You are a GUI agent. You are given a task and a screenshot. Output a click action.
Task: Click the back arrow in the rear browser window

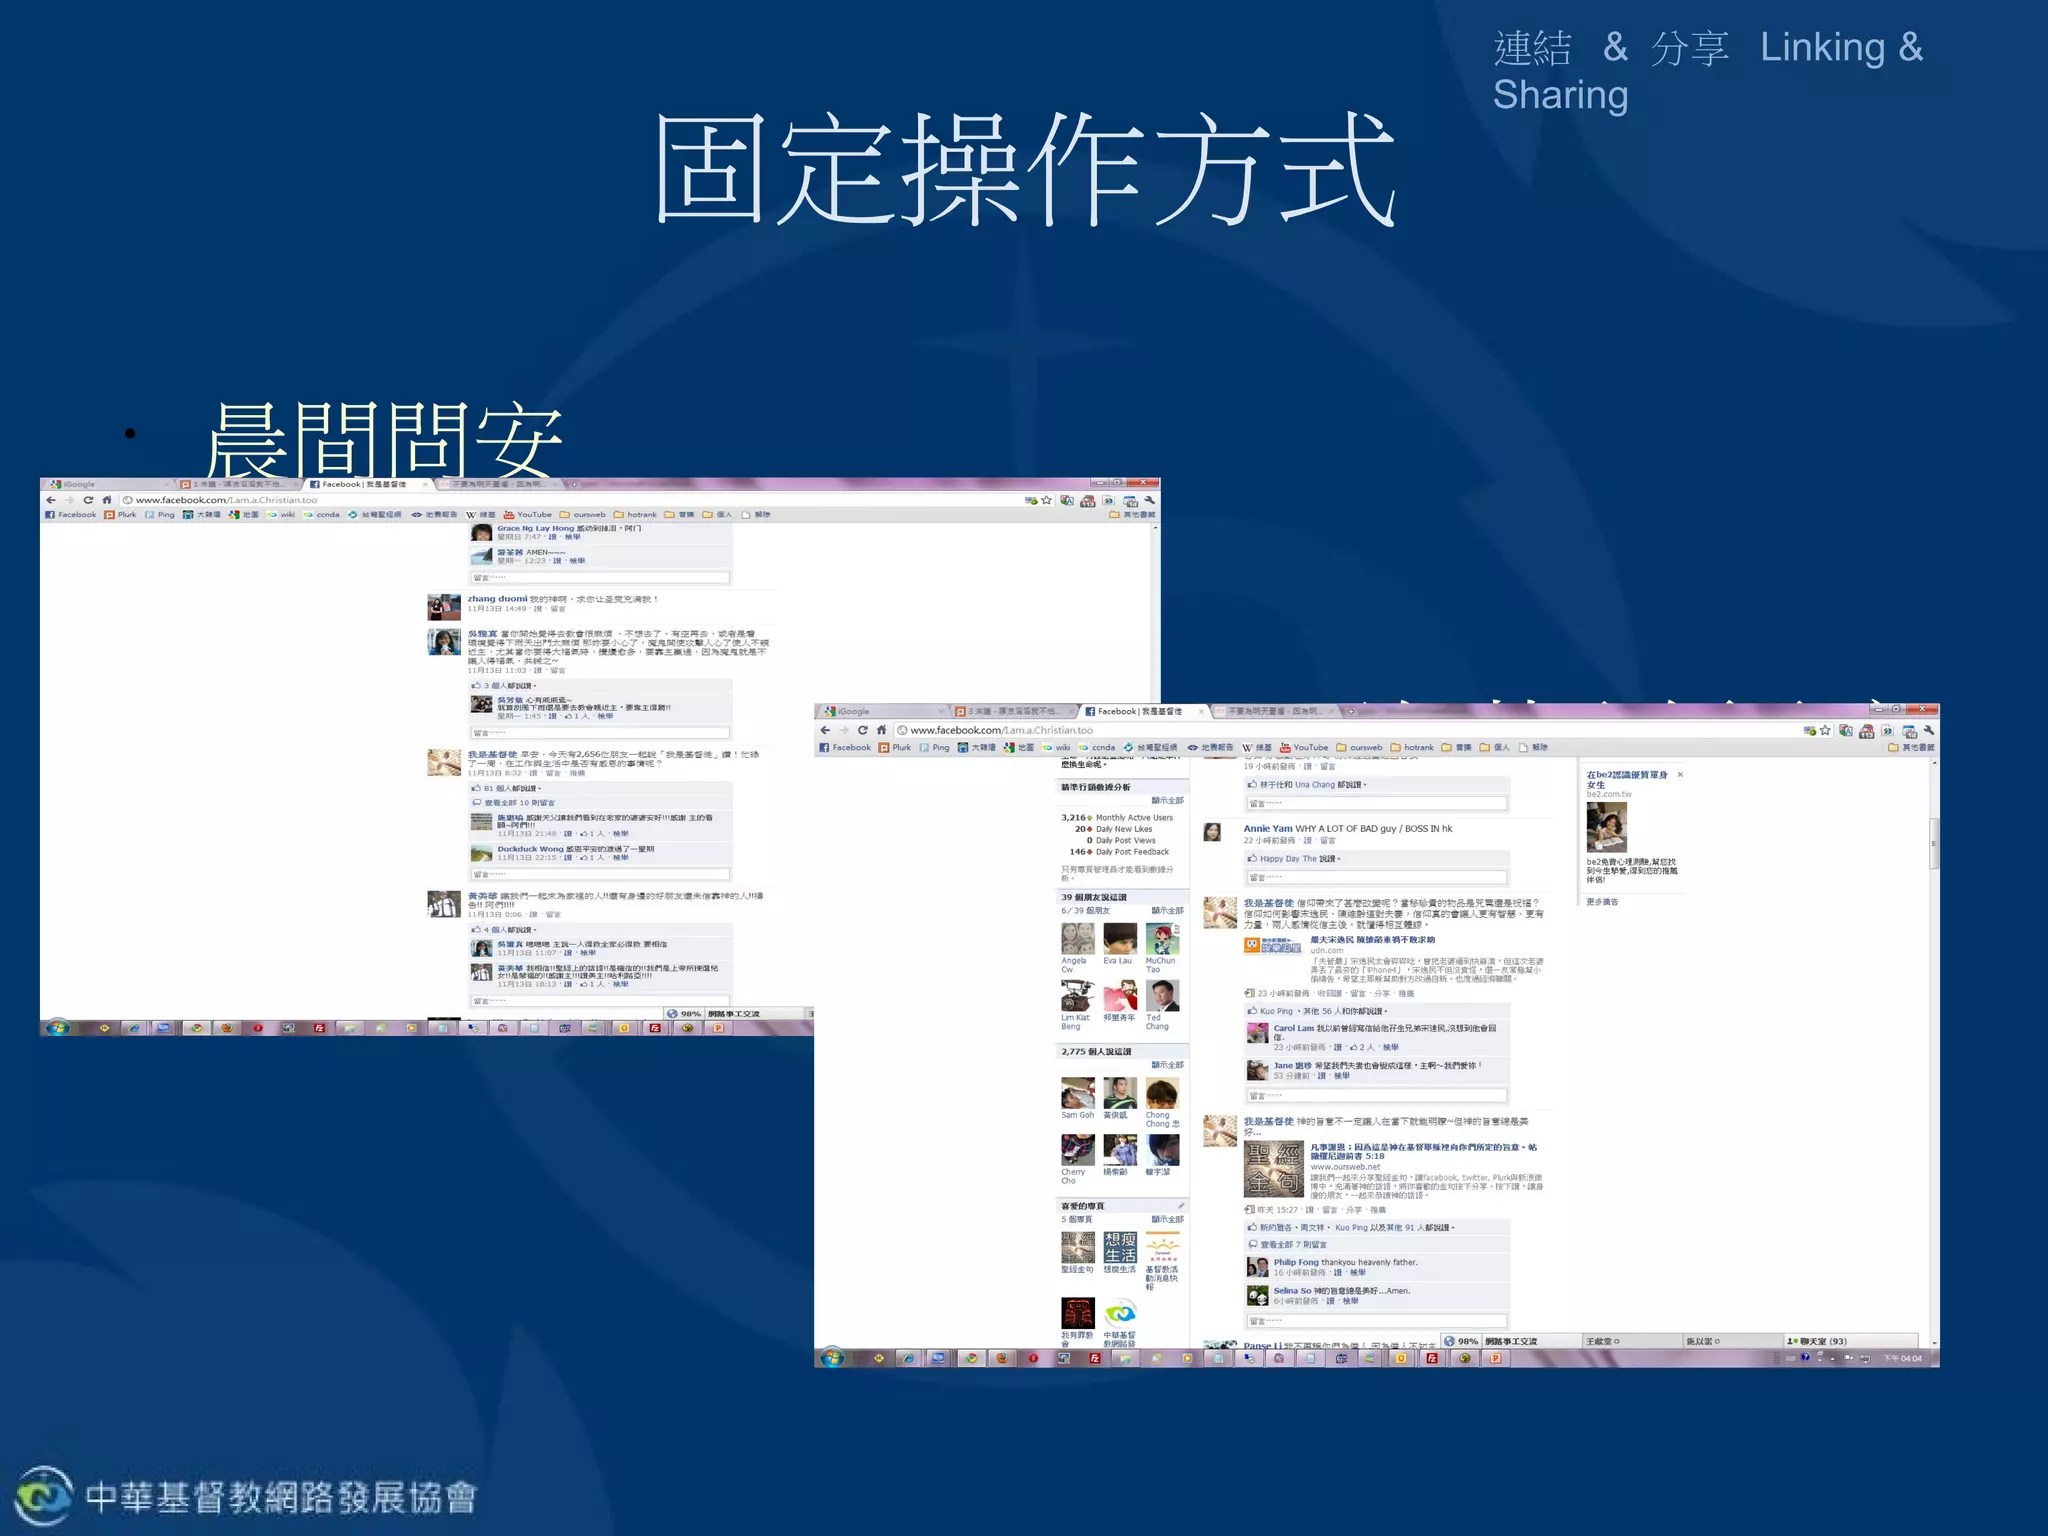50,500
